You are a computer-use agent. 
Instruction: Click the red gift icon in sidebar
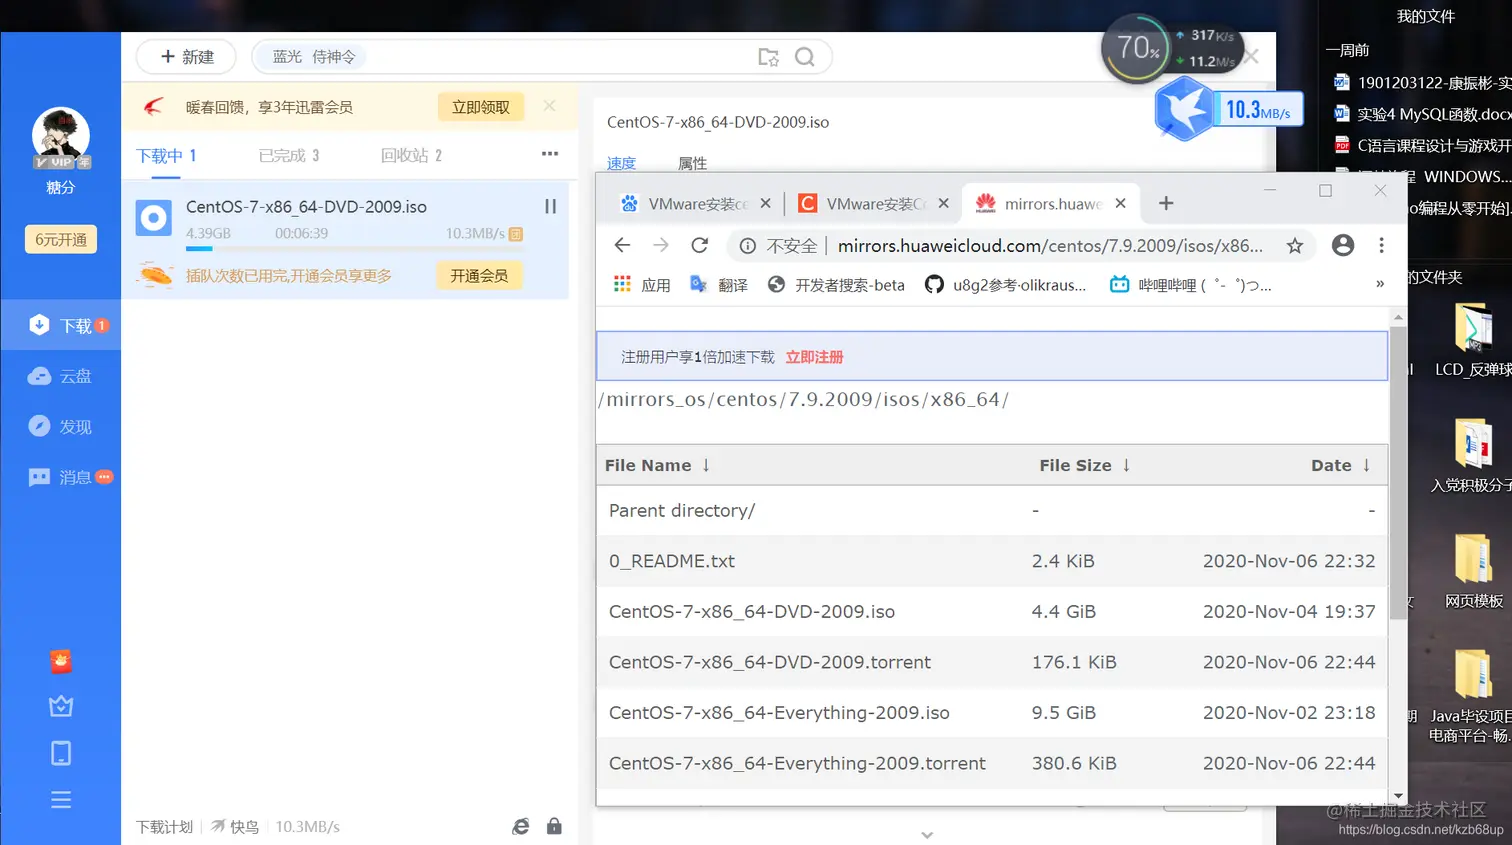(x=61, y=661)
